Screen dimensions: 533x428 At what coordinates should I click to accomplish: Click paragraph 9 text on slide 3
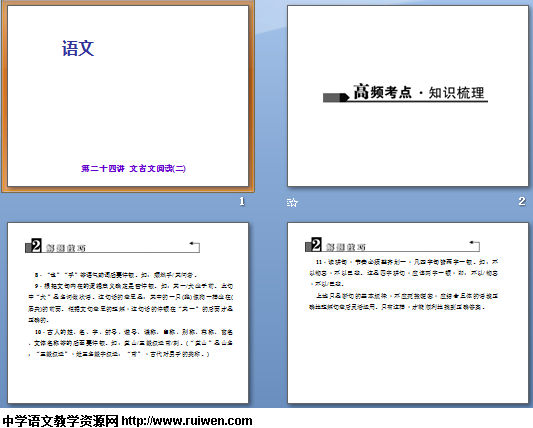point(131,303)
